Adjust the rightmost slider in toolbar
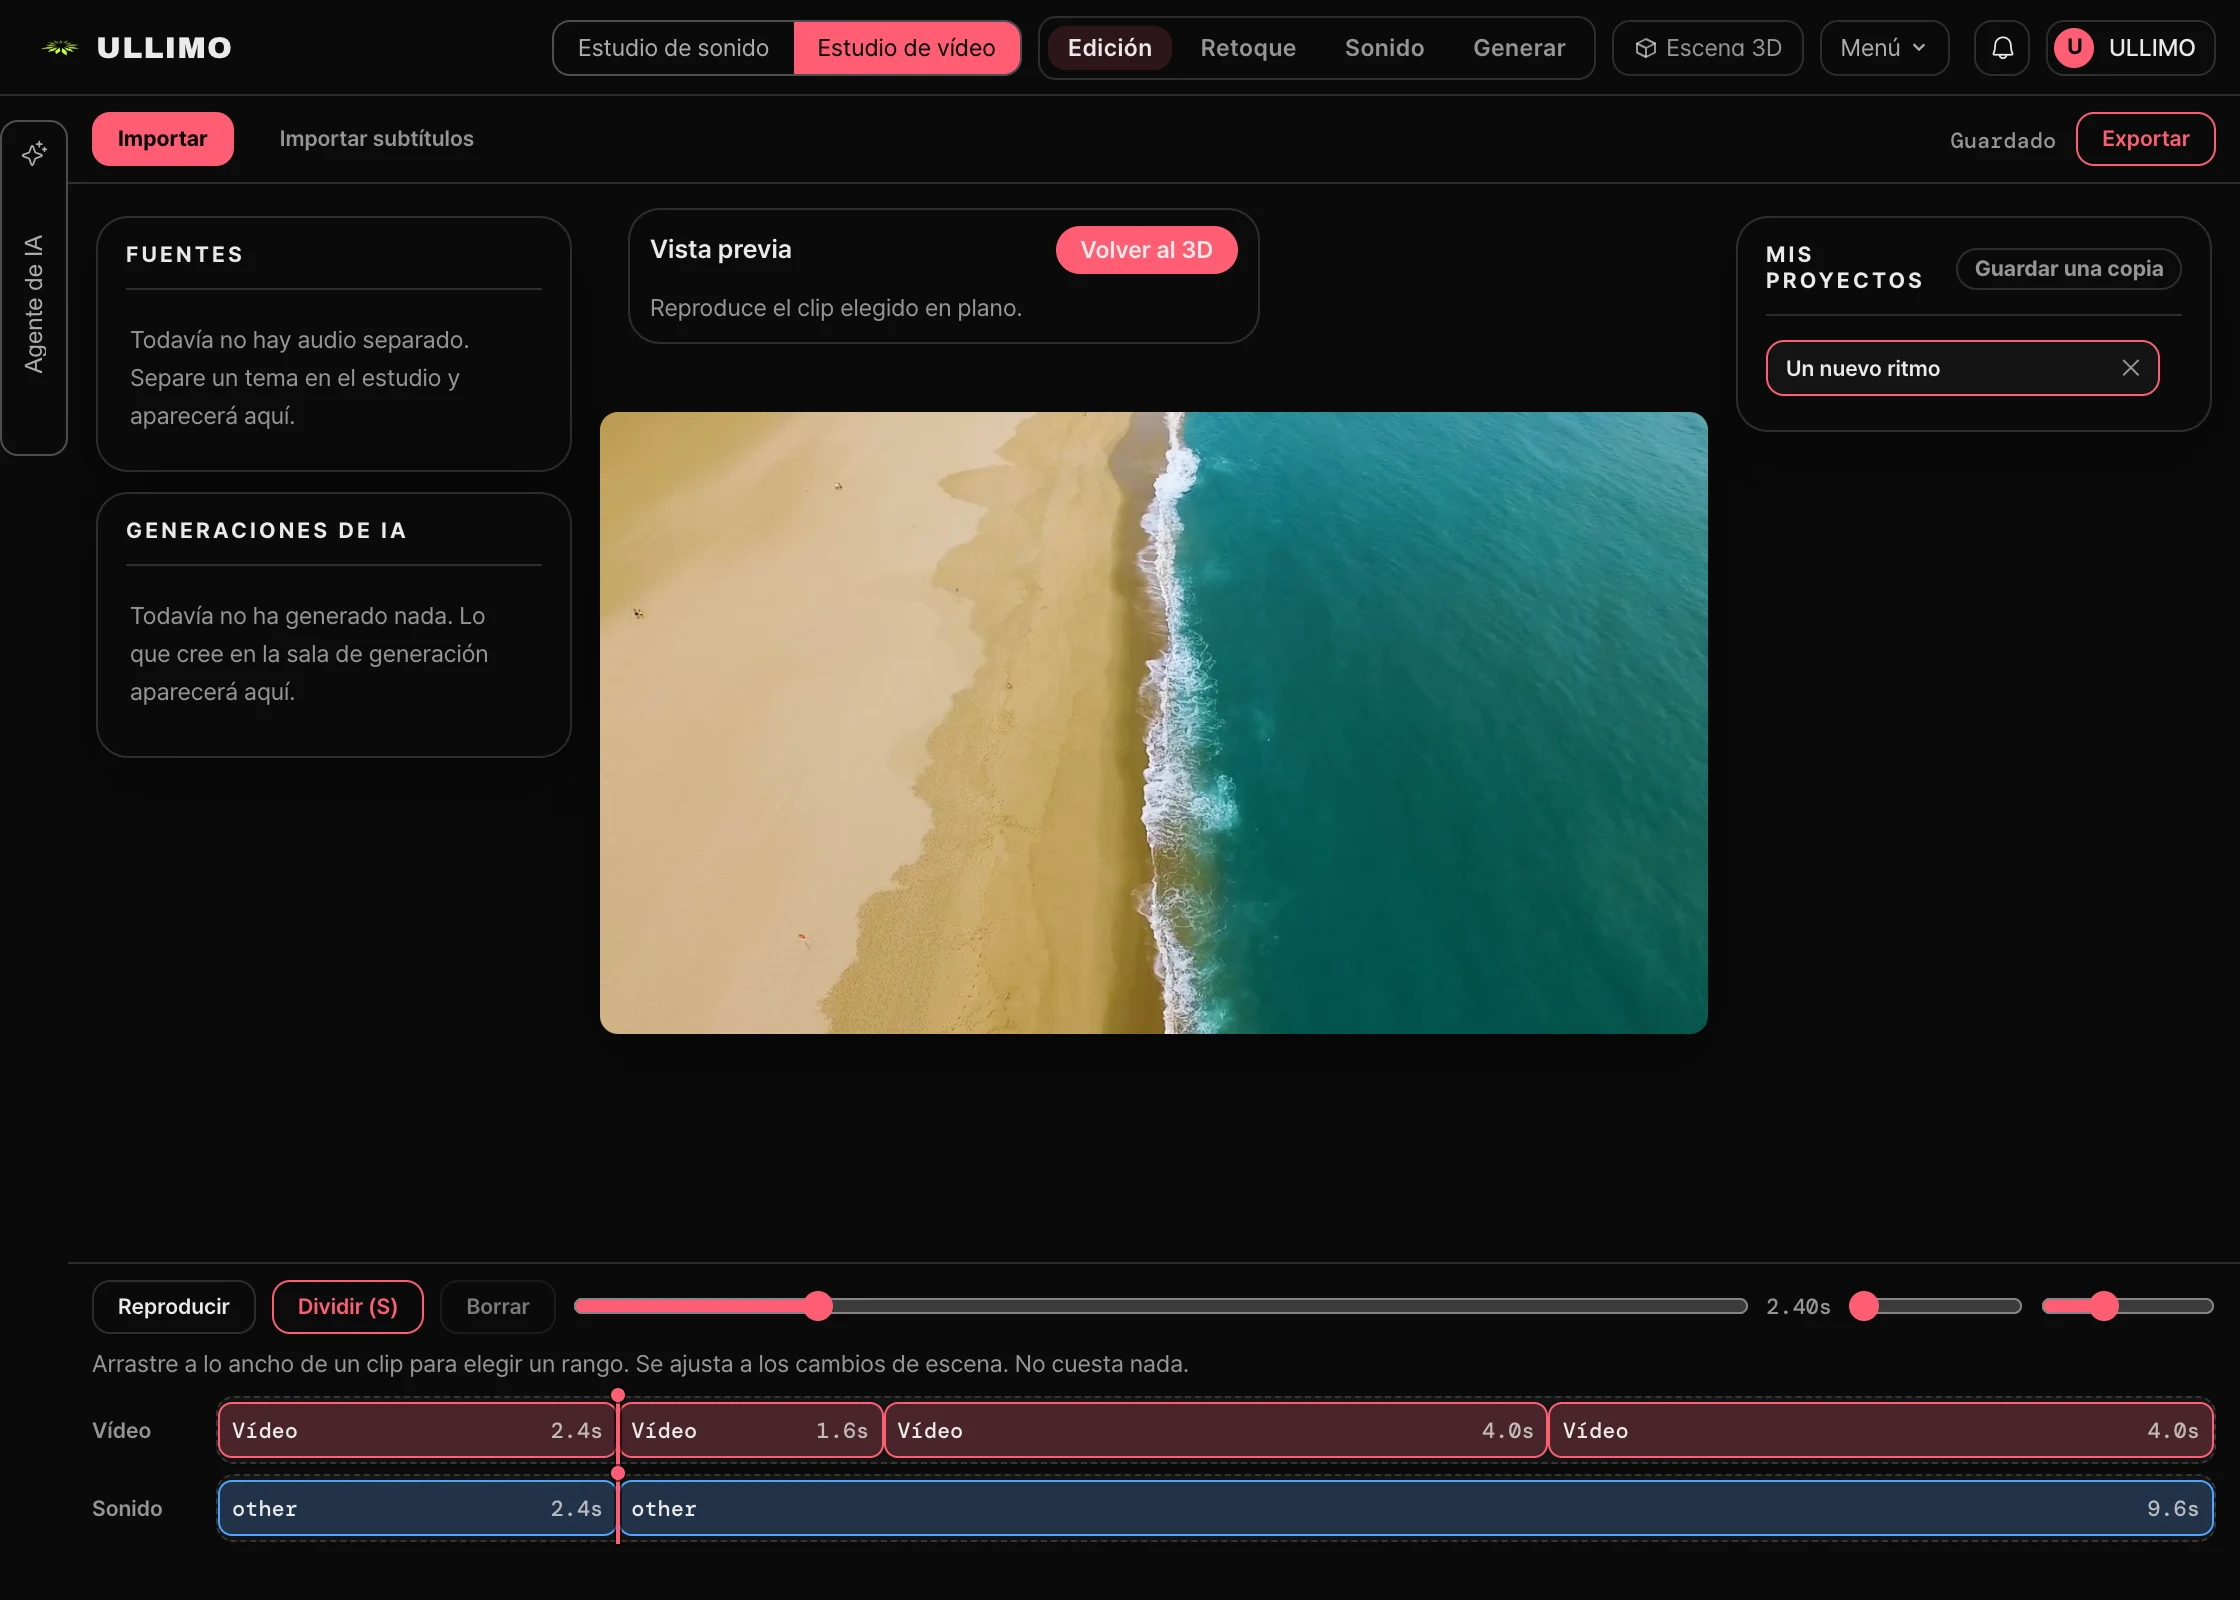The image size is (2240, 1600). coord(2127,1306)
